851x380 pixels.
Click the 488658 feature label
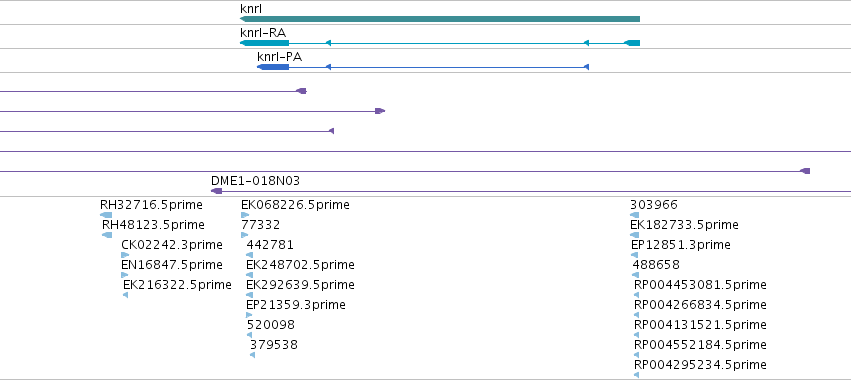pos(656,265)
